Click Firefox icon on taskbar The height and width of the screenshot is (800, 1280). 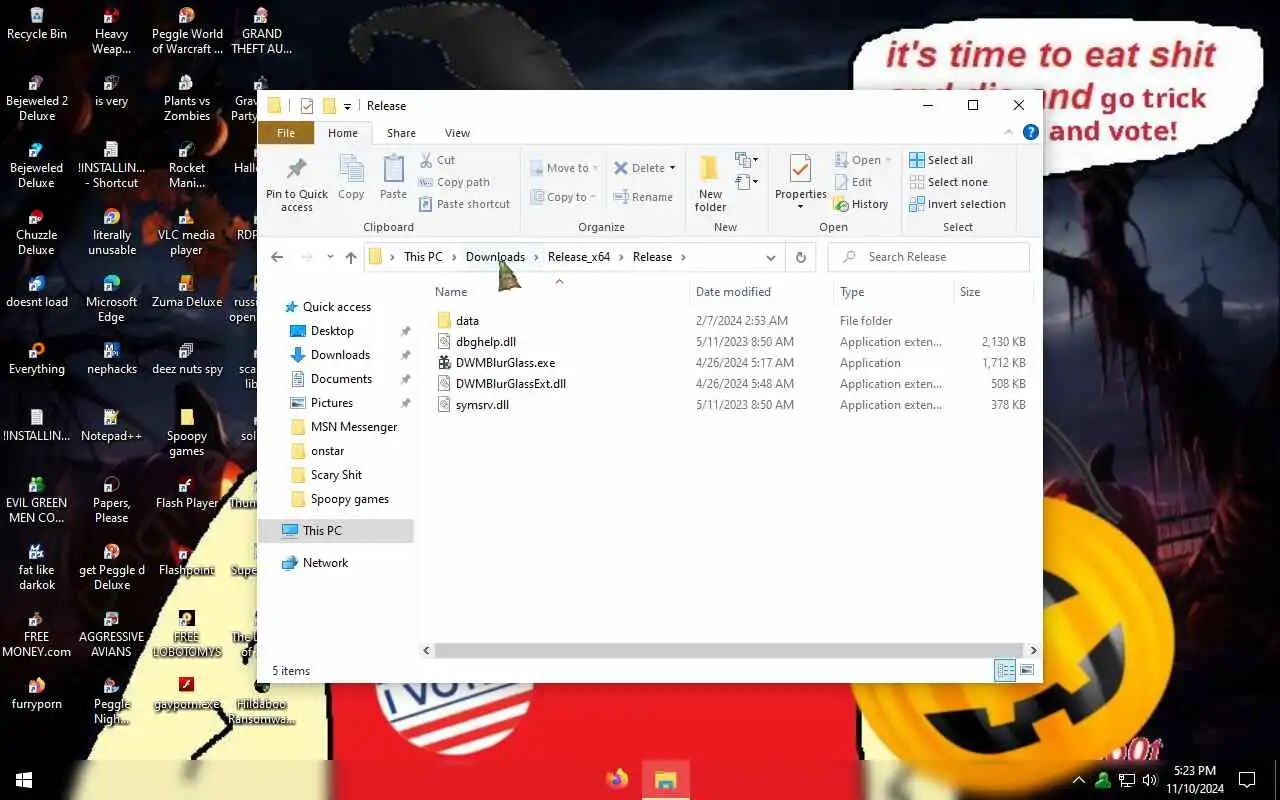pyautogui.click(x=617, y=779)
